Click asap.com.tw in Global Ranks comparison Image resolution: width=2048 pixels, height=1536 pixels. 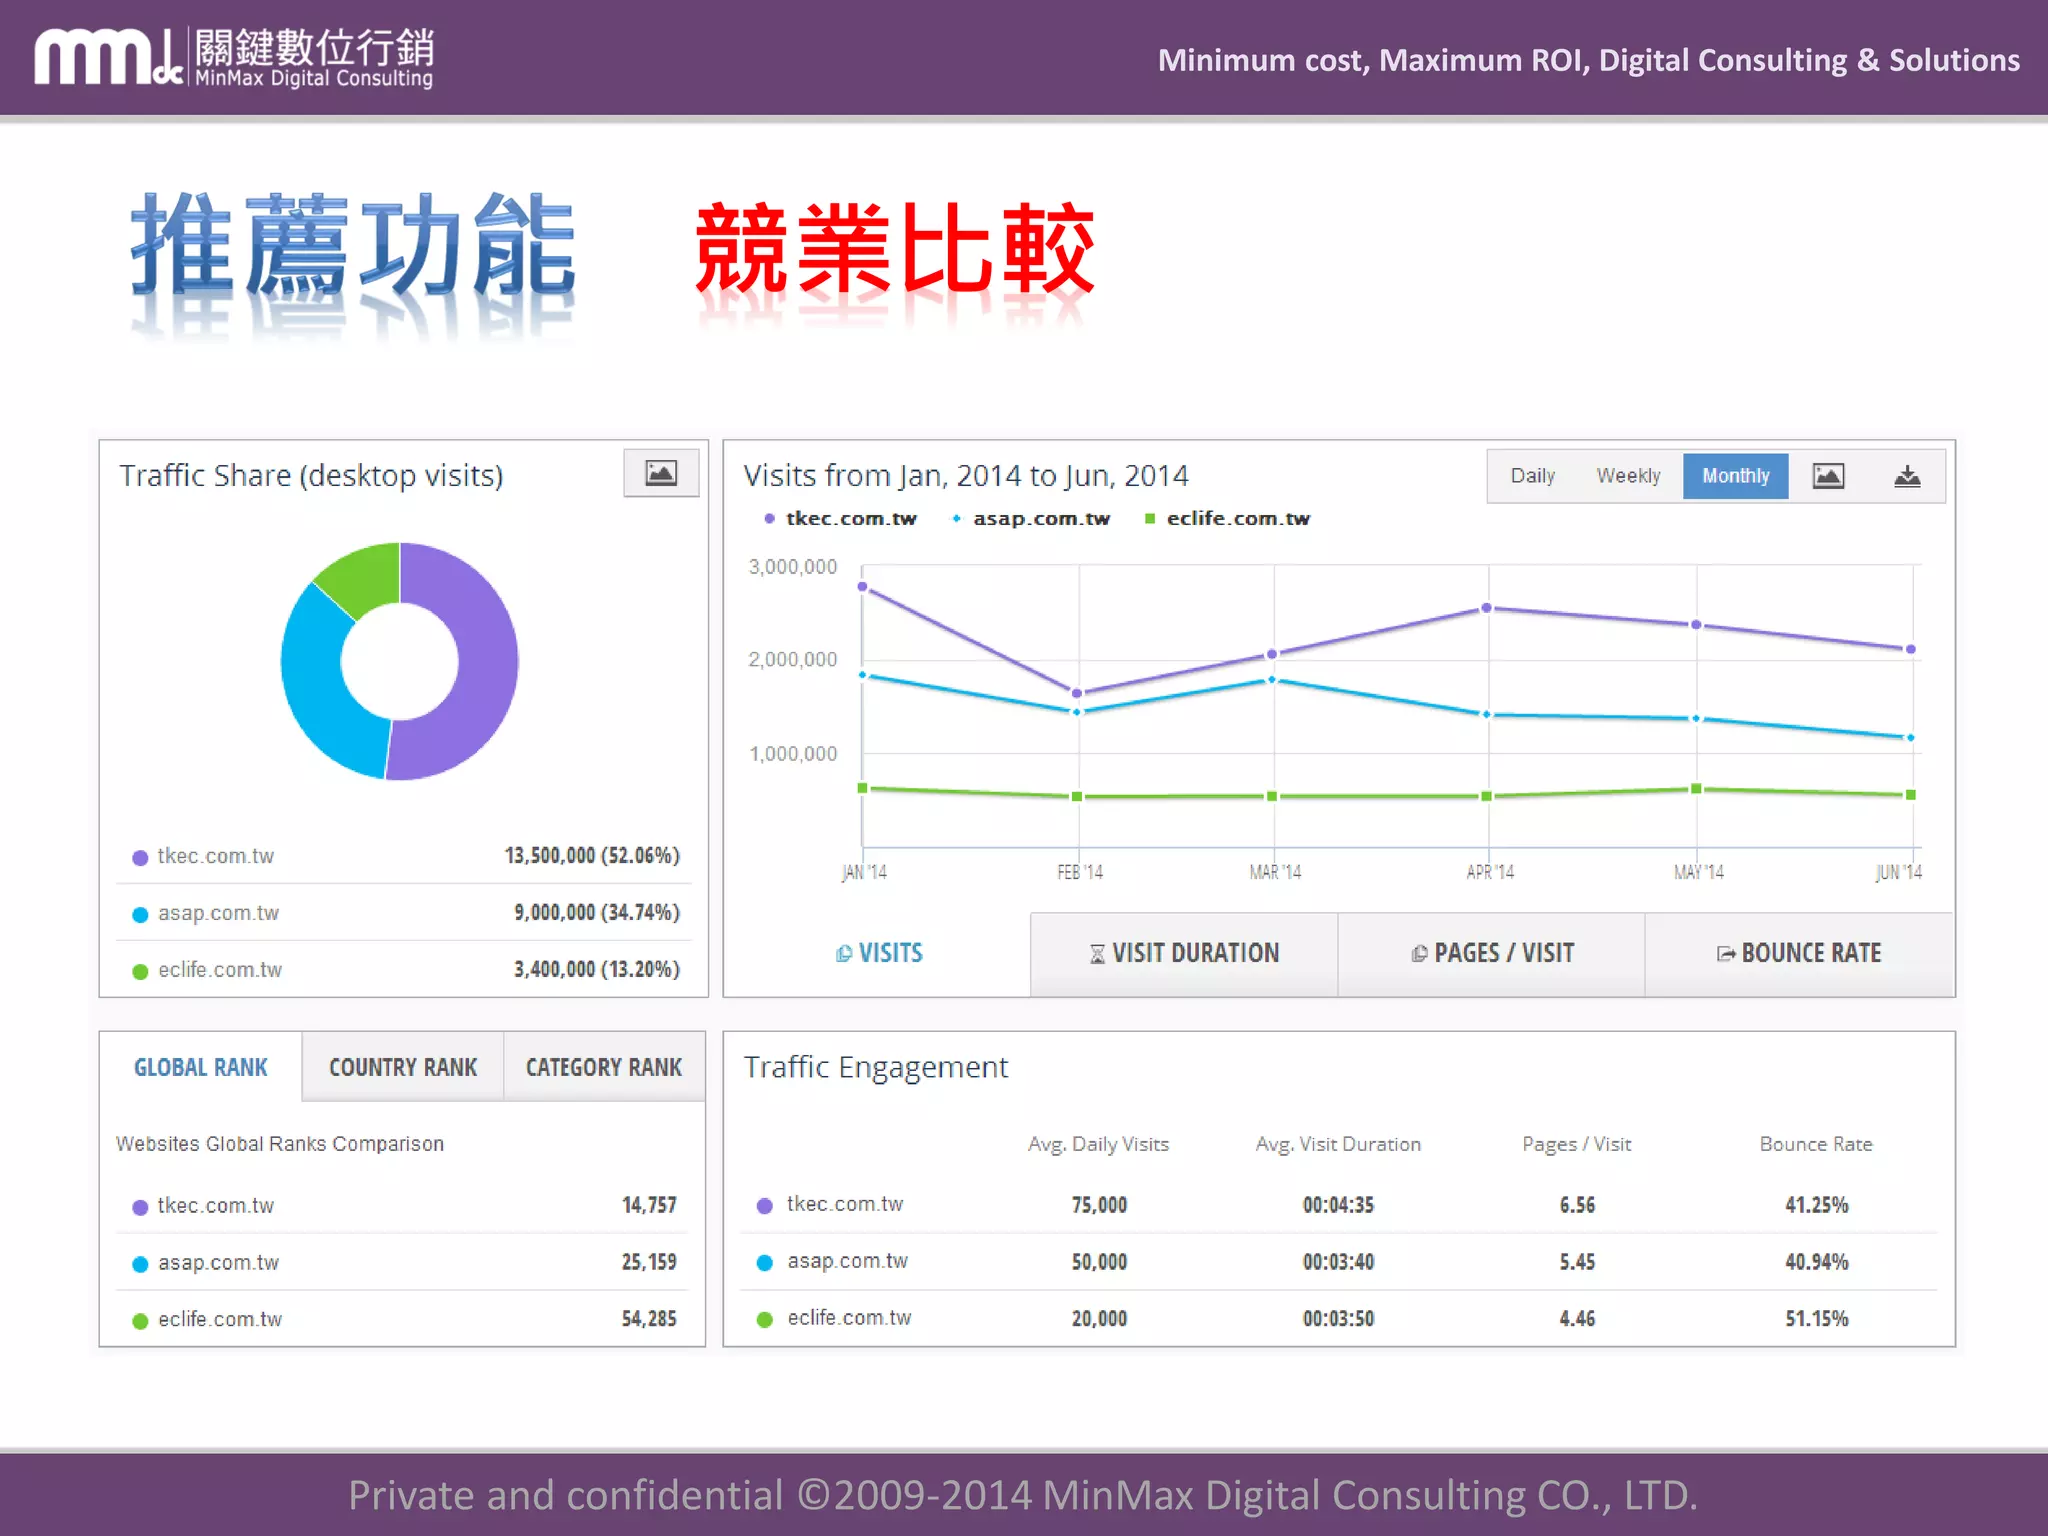(x=218, y=1263)
